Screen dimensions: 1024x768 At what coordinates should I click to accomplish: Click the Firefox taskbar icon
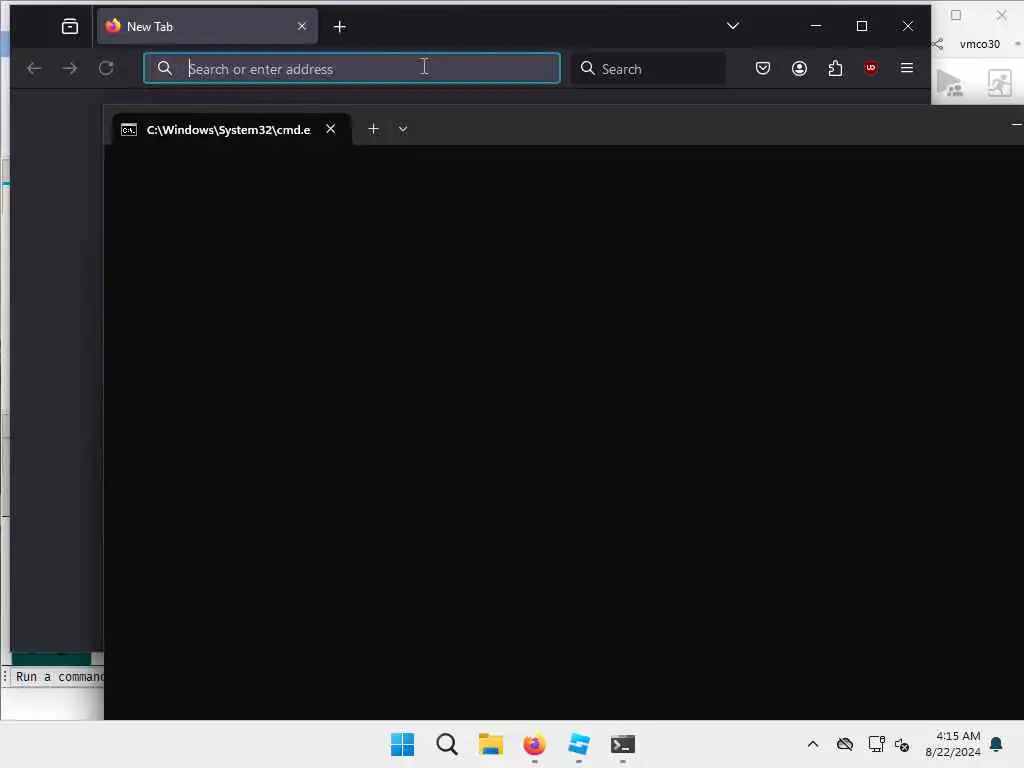click(534, 744)
